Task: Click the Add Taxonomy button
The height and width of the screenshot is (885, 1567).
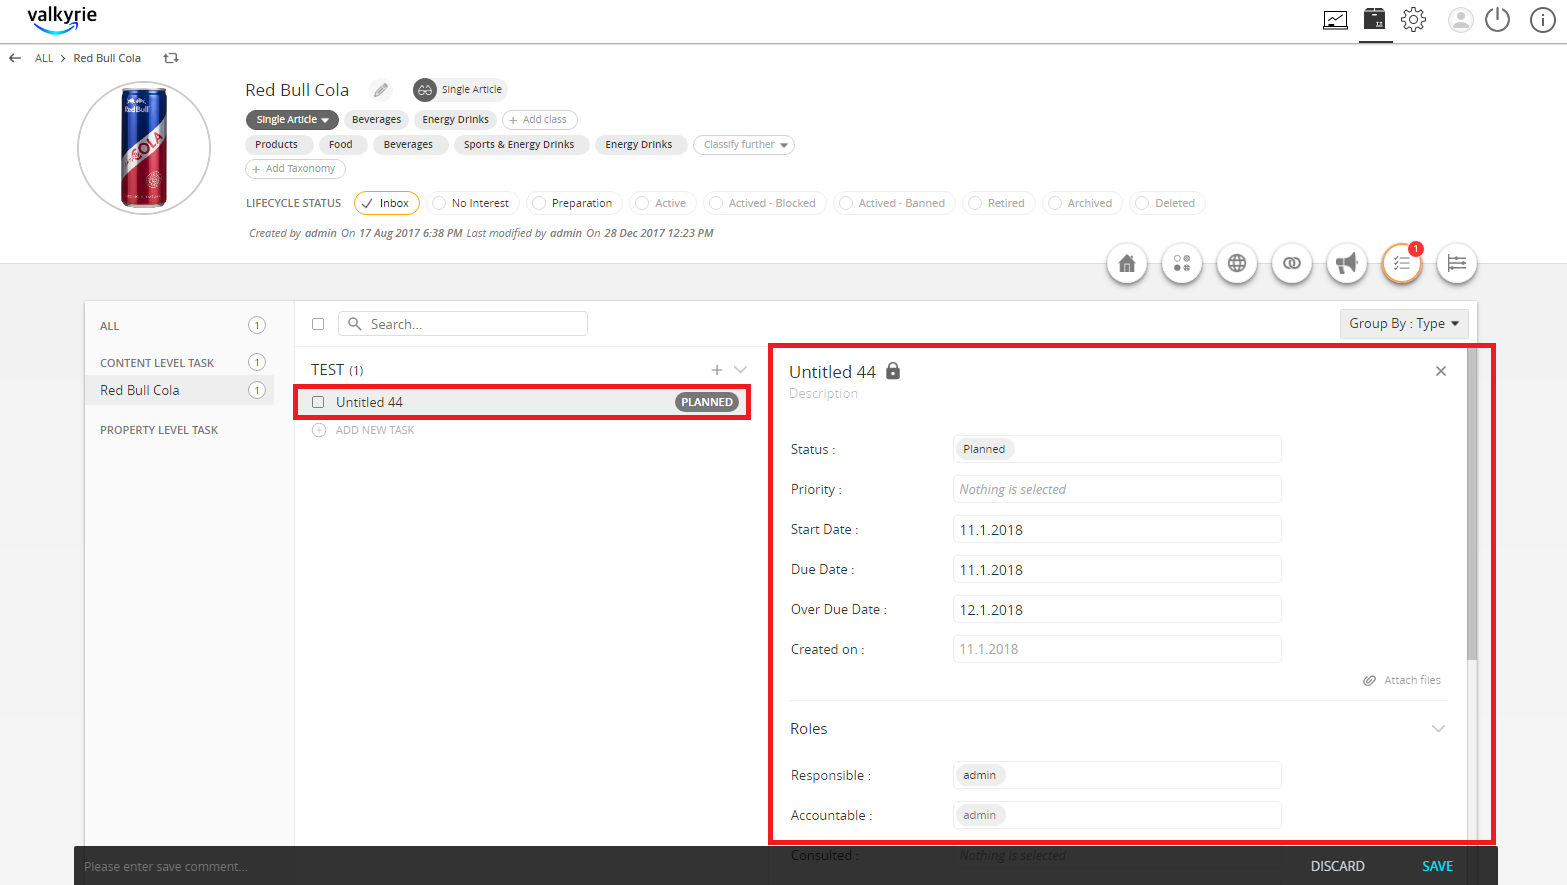Action: pyautogui.click(x=295, y=169)
